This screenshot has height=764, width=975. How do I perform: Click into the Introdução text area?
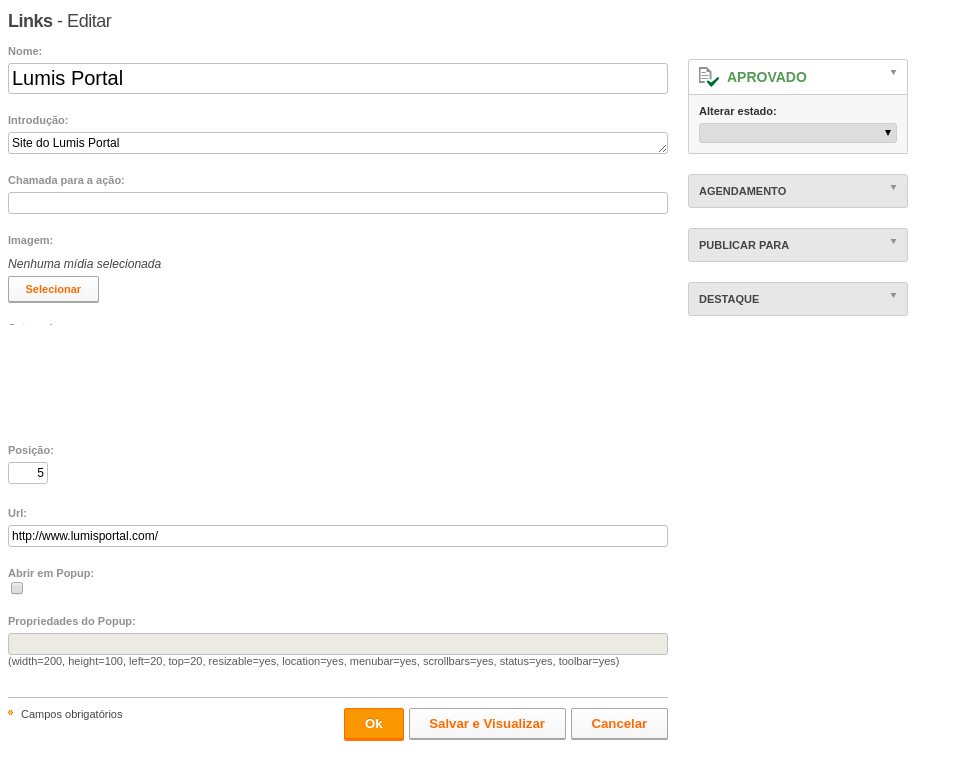tap(338, 143)
